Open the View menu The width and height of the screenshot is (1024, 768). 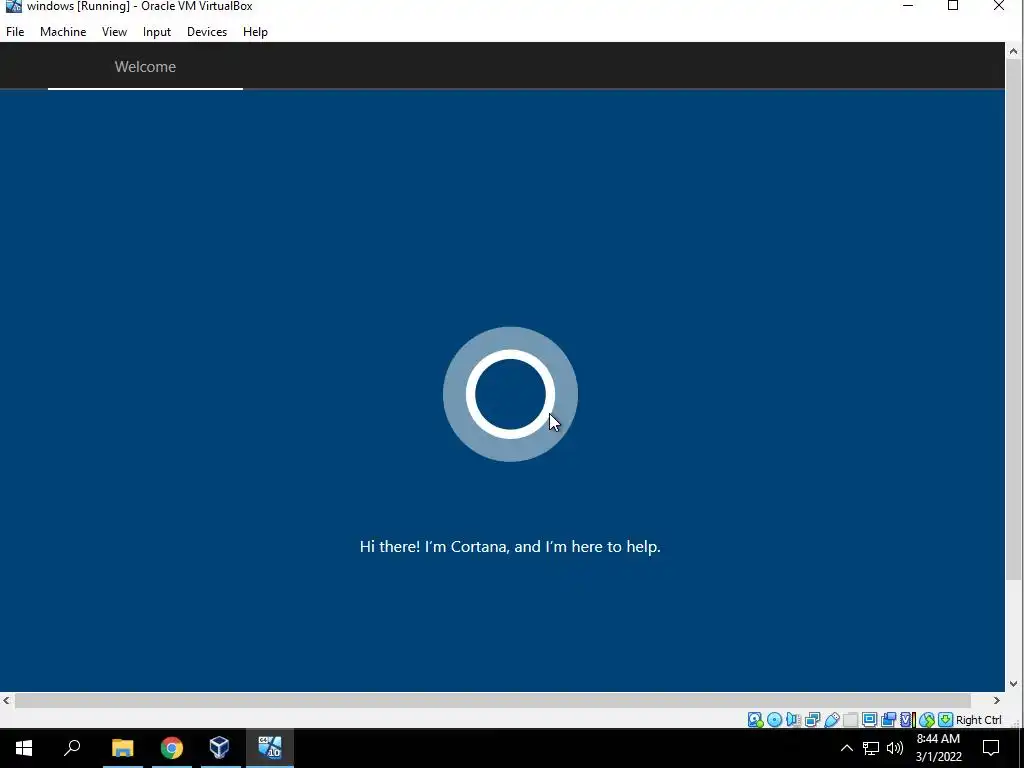tap(114, 32)
